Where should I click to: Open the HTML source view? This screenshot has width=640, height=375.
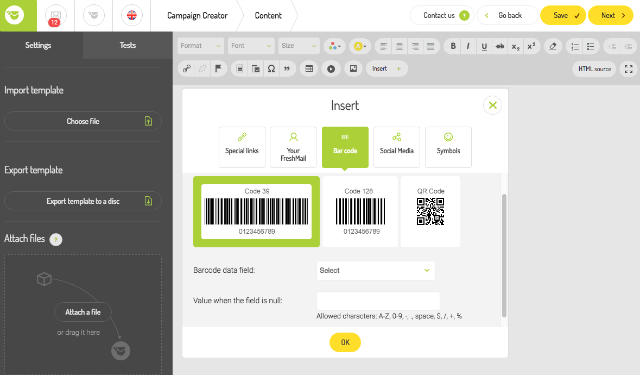click(594, 69)
